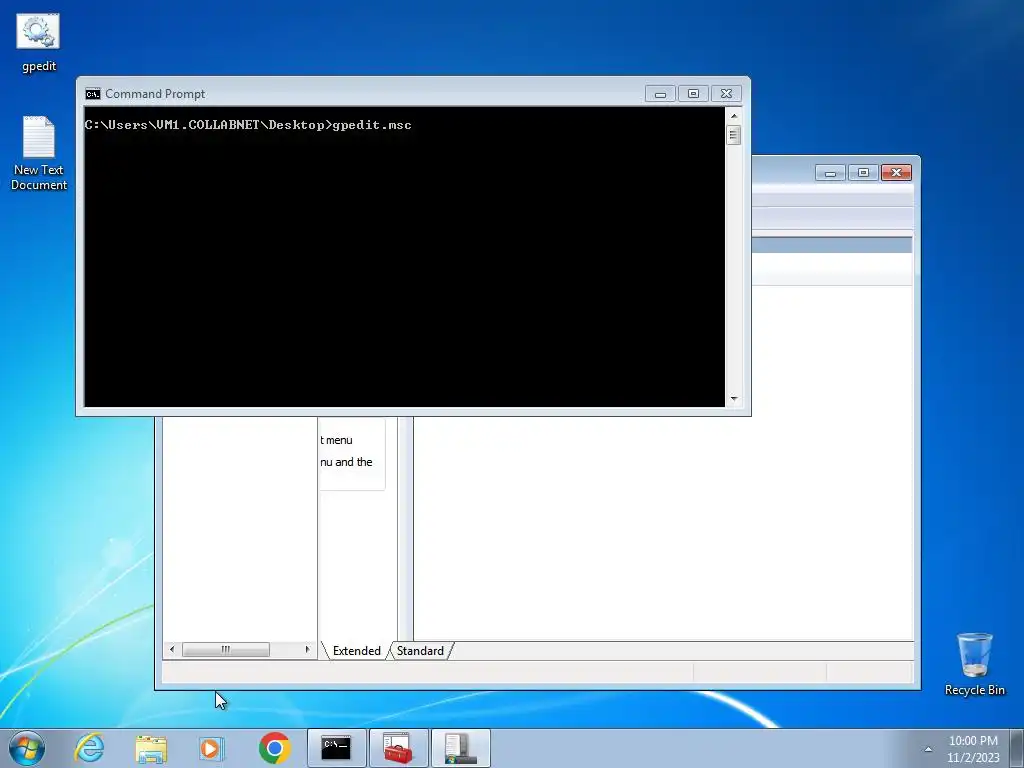
Task: Open the Recycle Bin icon
Action: [974, 664]
